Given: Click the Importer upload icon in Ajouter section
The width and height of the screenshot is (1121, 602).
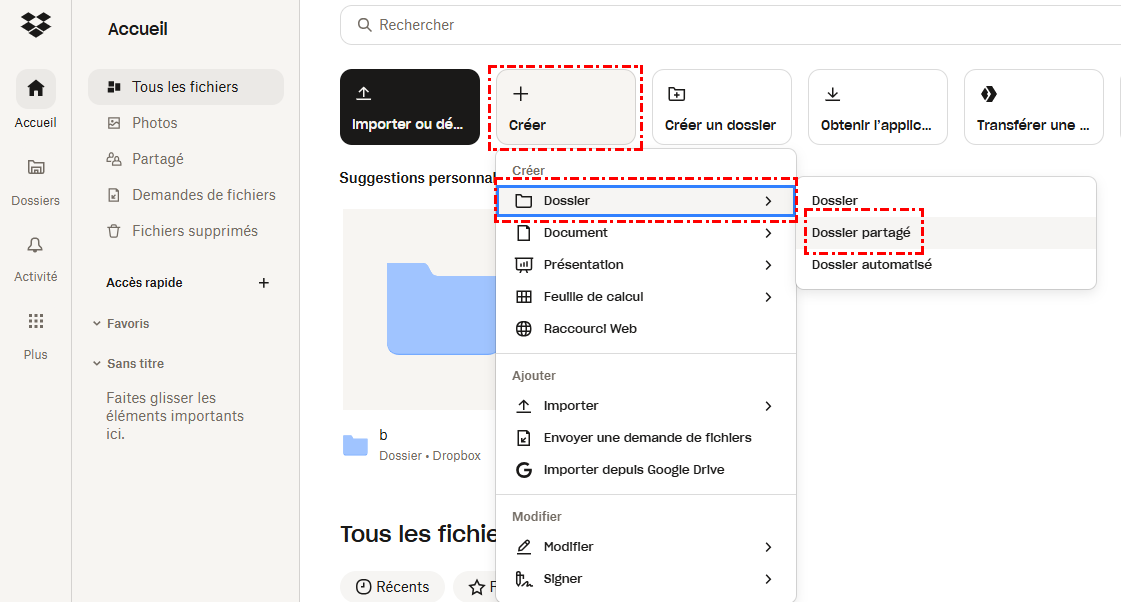Looking at the screenshot, I should (x=524, y=406).
